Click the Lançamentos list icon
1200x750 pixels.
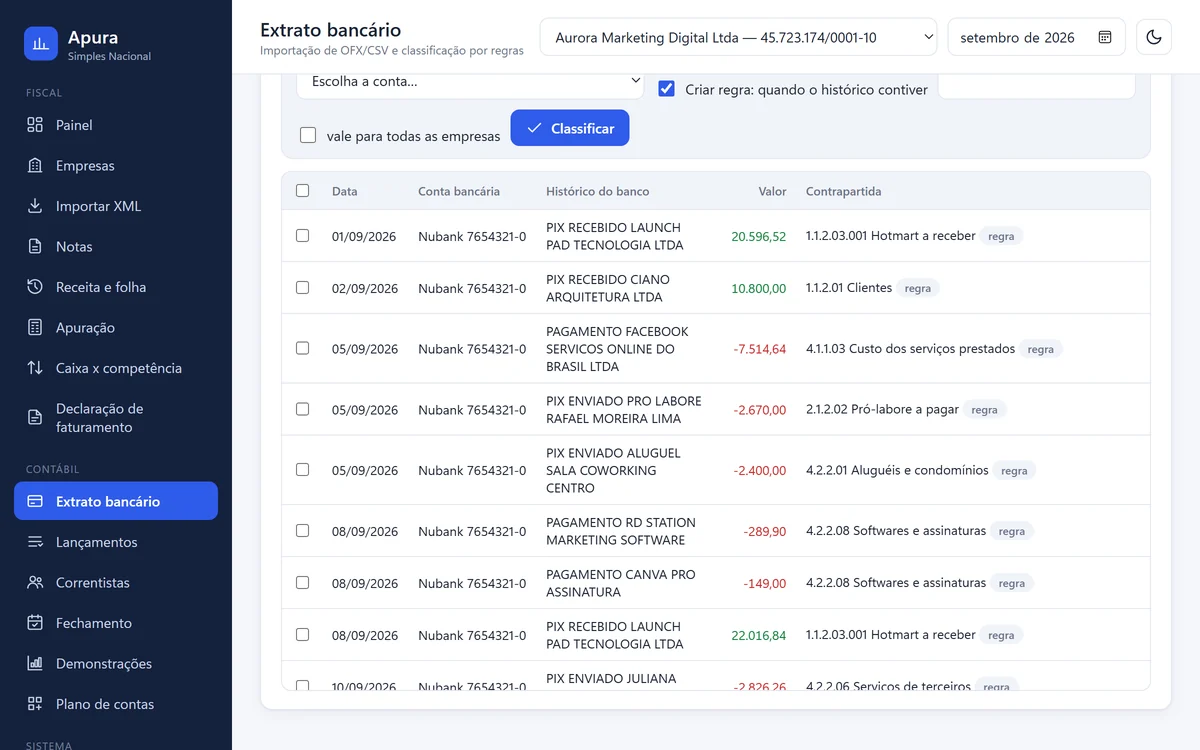point(35,542)
